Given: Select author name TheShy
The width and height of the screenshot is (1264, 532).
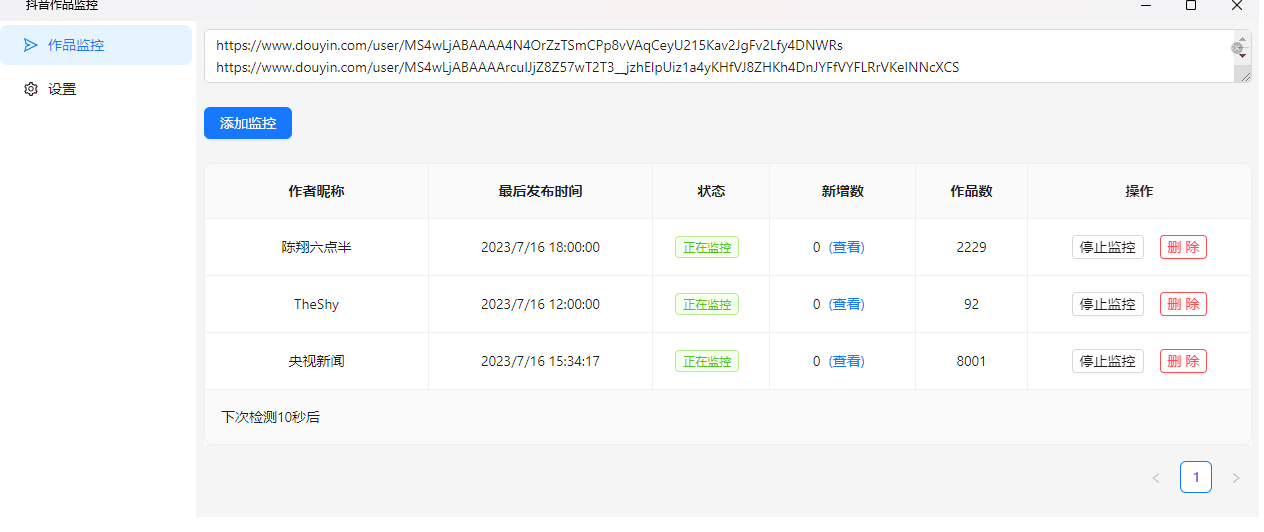Looking at the screenshot, I should [317, 304].
